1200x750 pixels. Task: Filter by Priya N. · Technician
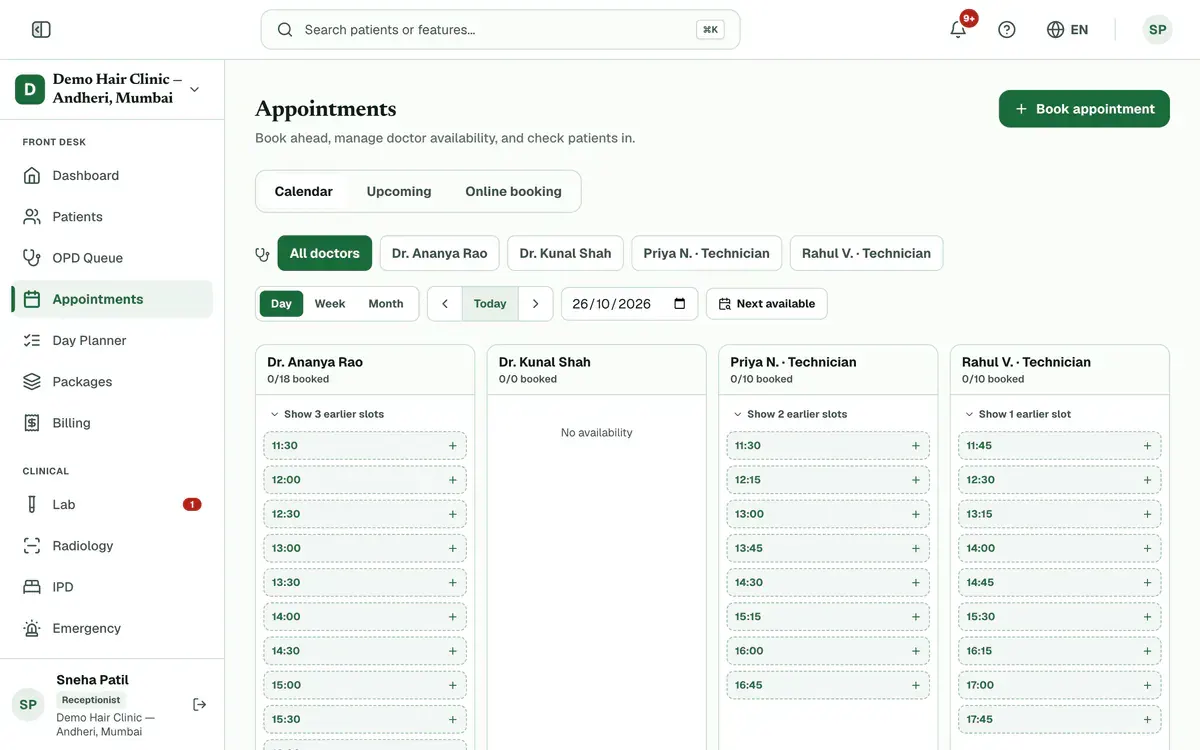pyautogui.click(x=707, y=253)
